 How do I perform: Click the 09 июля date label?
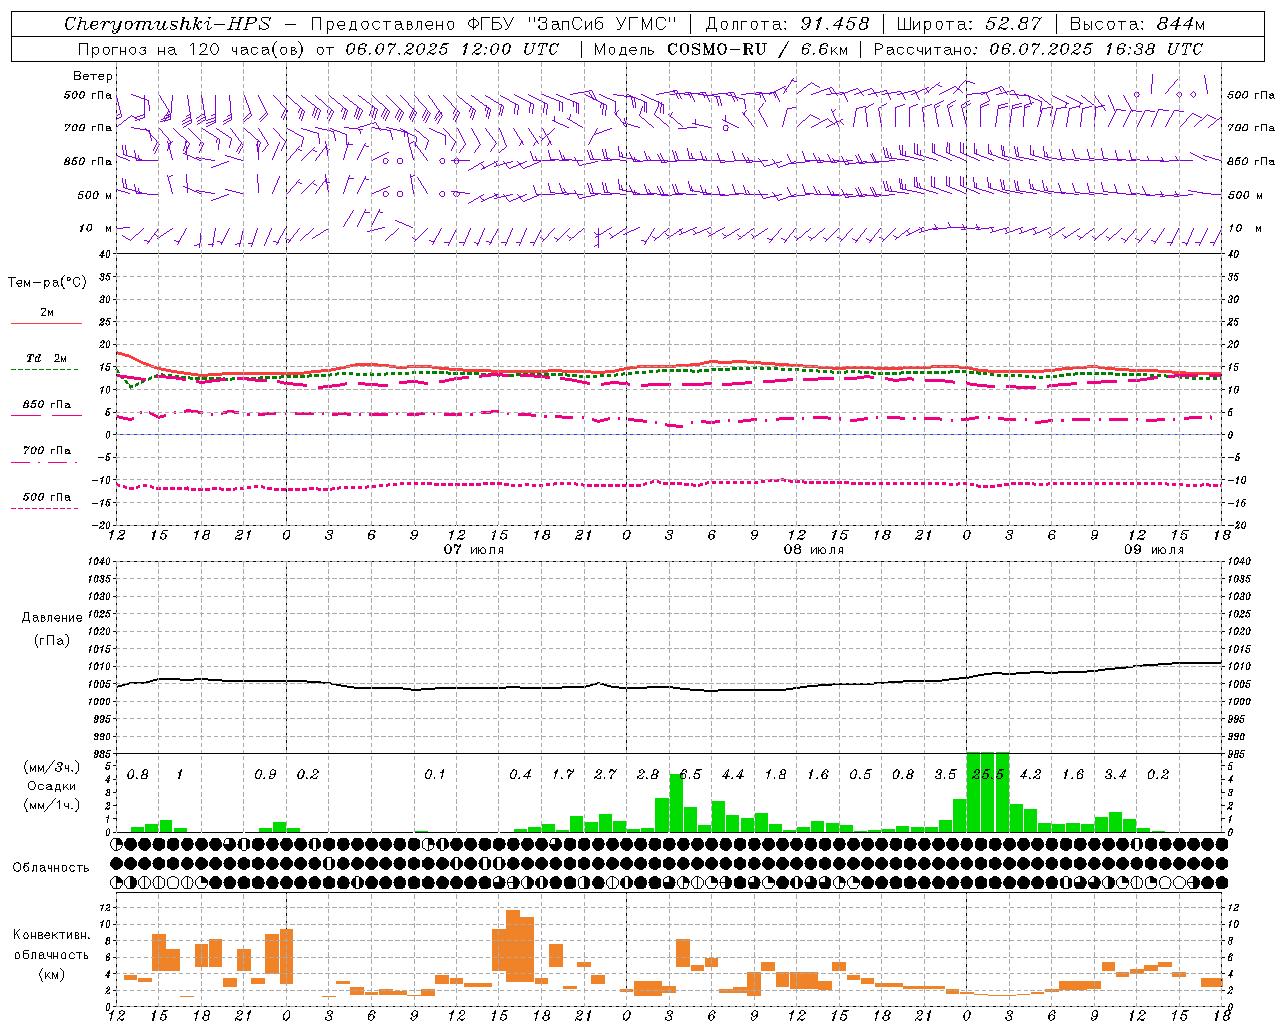(x=1153, y=550)
